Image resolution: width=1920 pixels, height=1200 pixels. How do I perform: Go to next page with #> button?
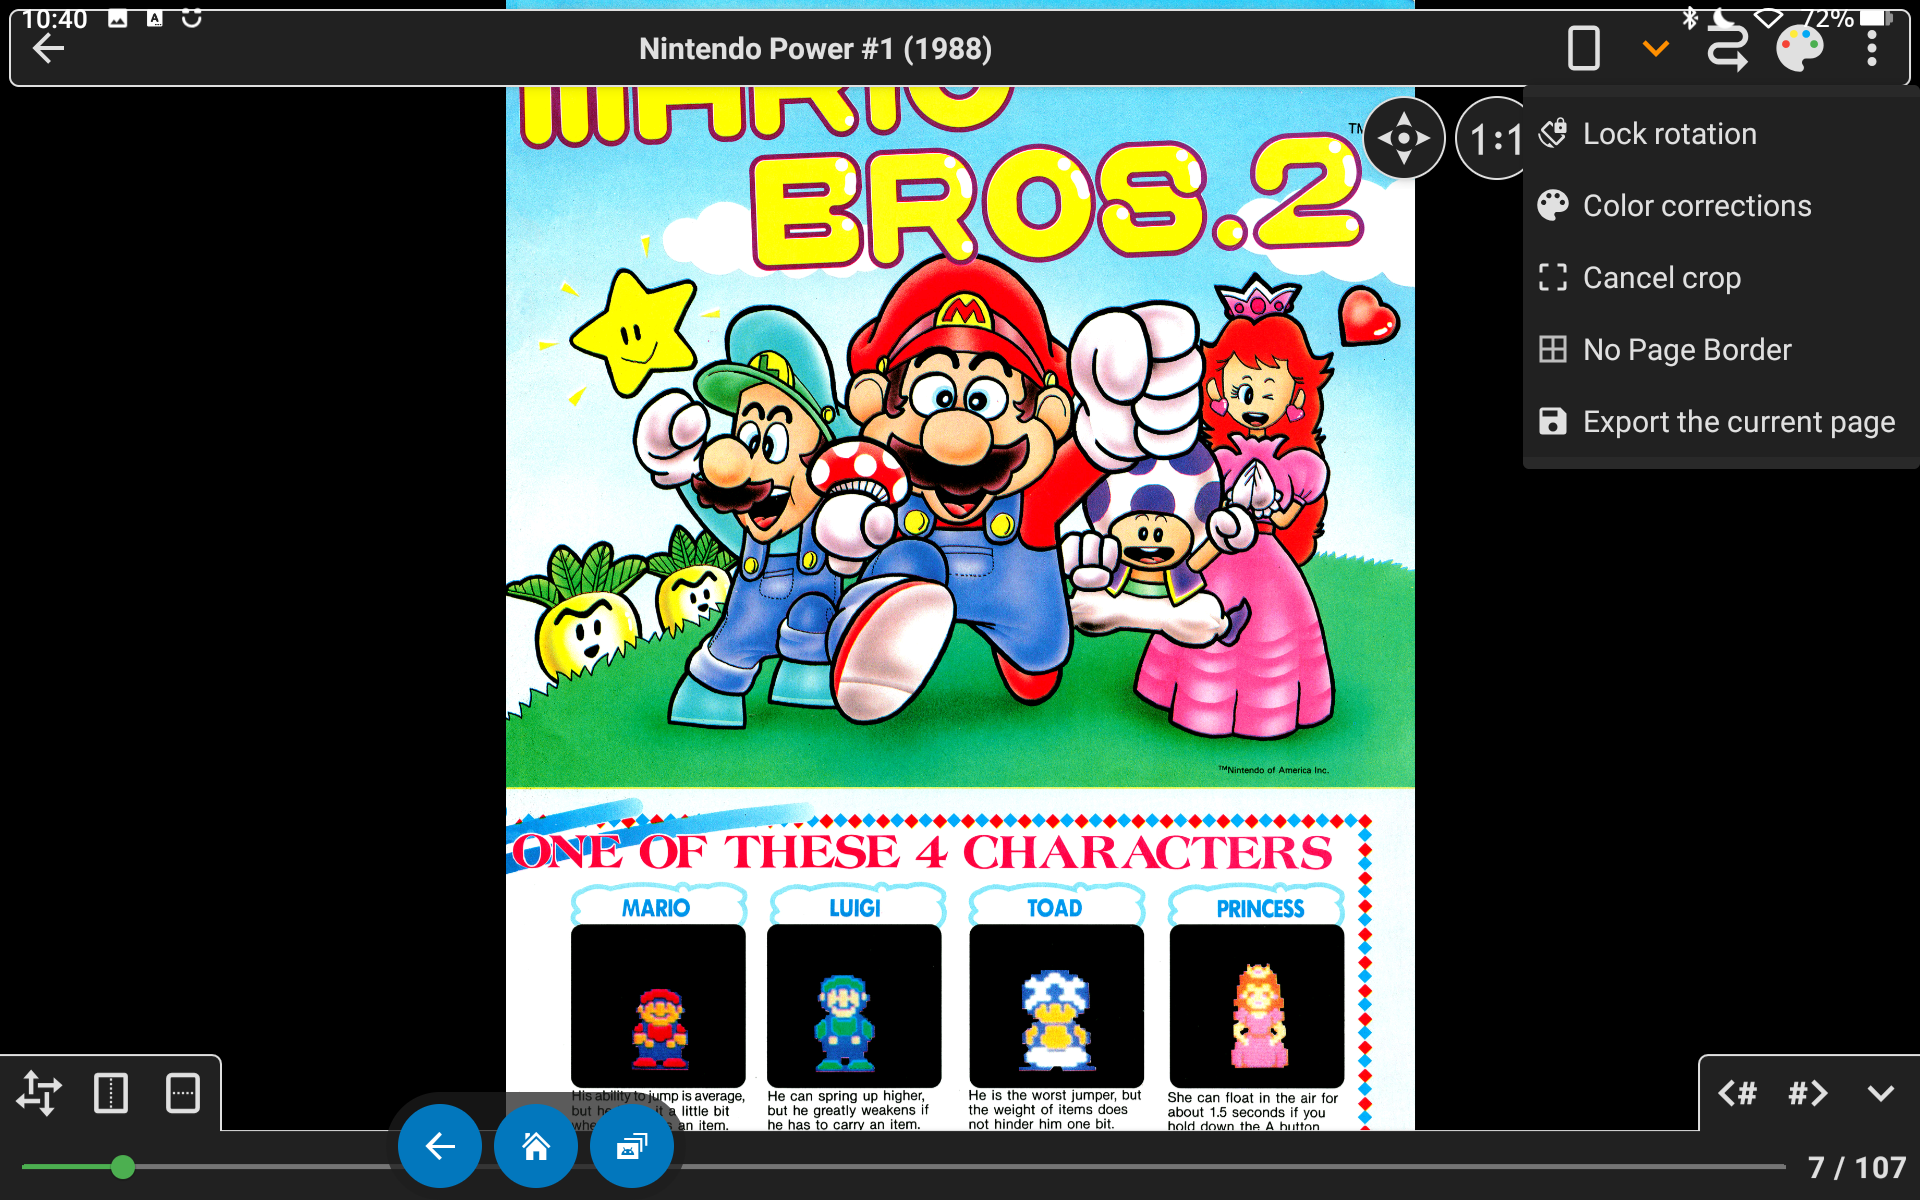click(1808, 1093)
